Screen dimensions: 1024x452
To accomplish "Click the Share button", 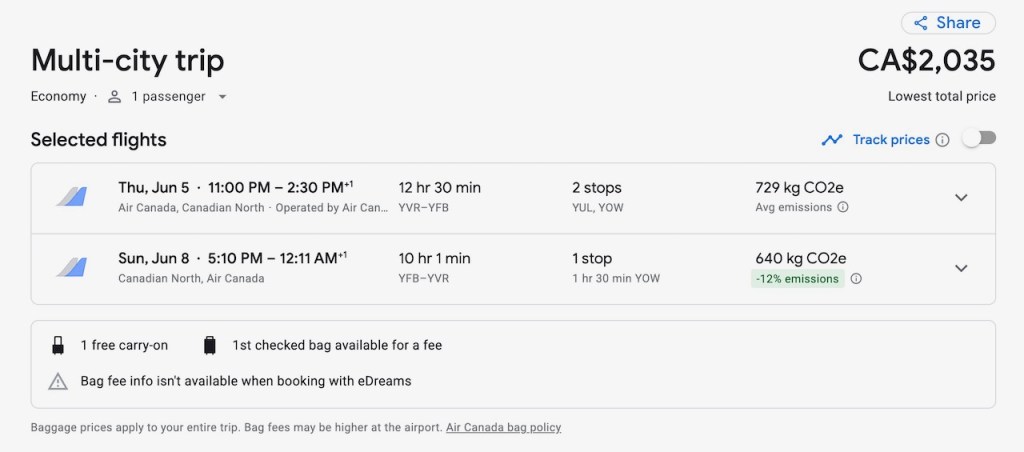I will coord(947,23).
